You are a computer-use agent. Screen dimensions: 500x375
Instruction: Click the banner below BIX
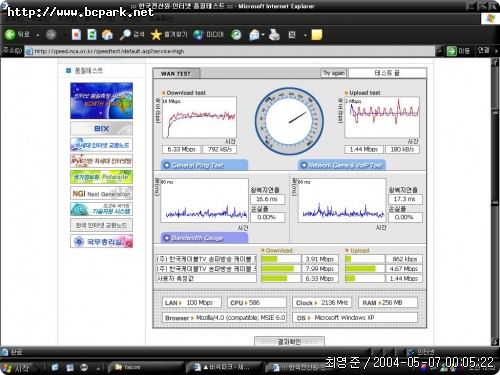click(x=101, y=145)
